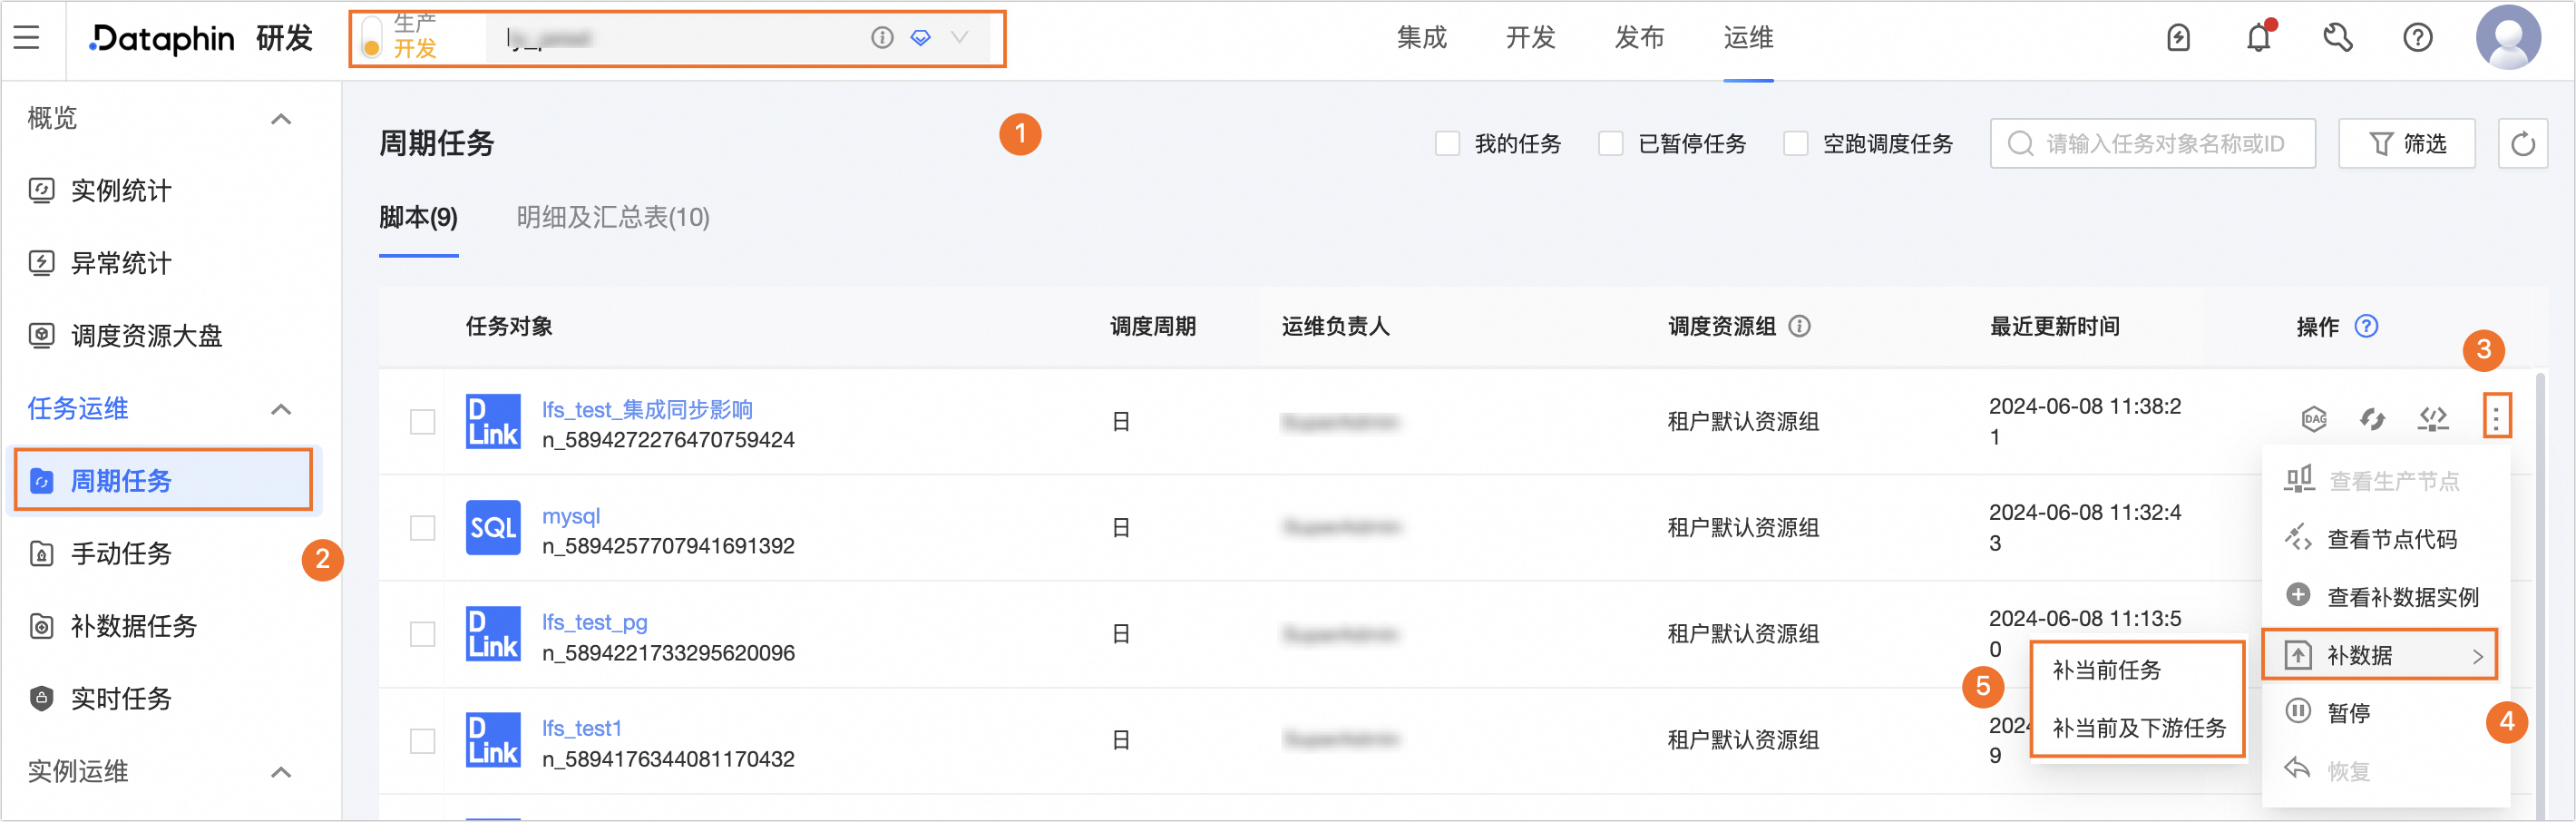
Task: Open the three-dot more menu in the first row
Action: [2495, 419]
